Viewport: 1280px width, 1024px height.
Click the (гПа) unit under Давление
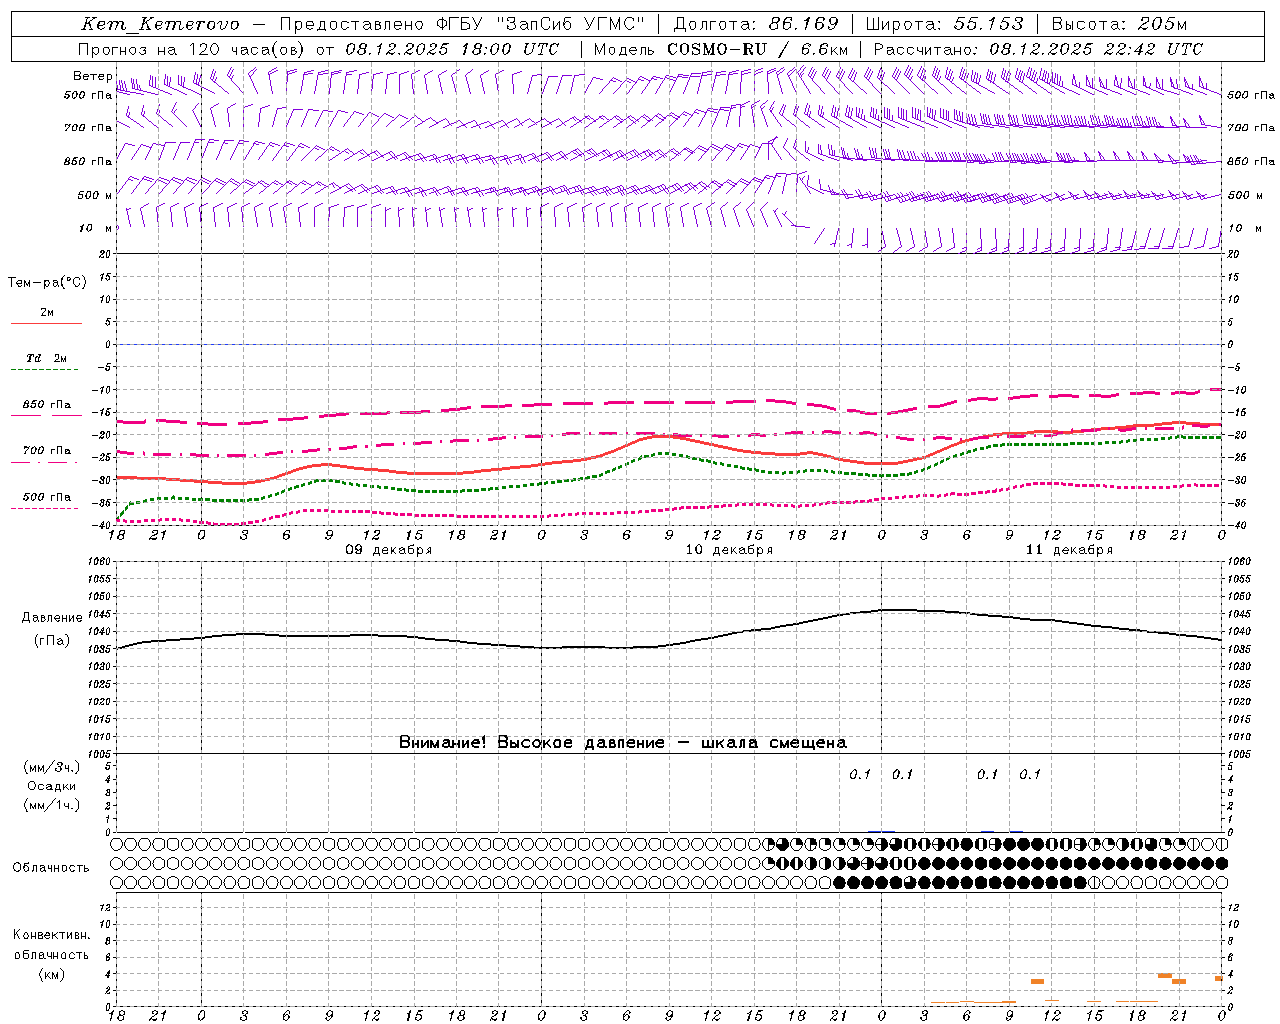(x=52, y=641)
